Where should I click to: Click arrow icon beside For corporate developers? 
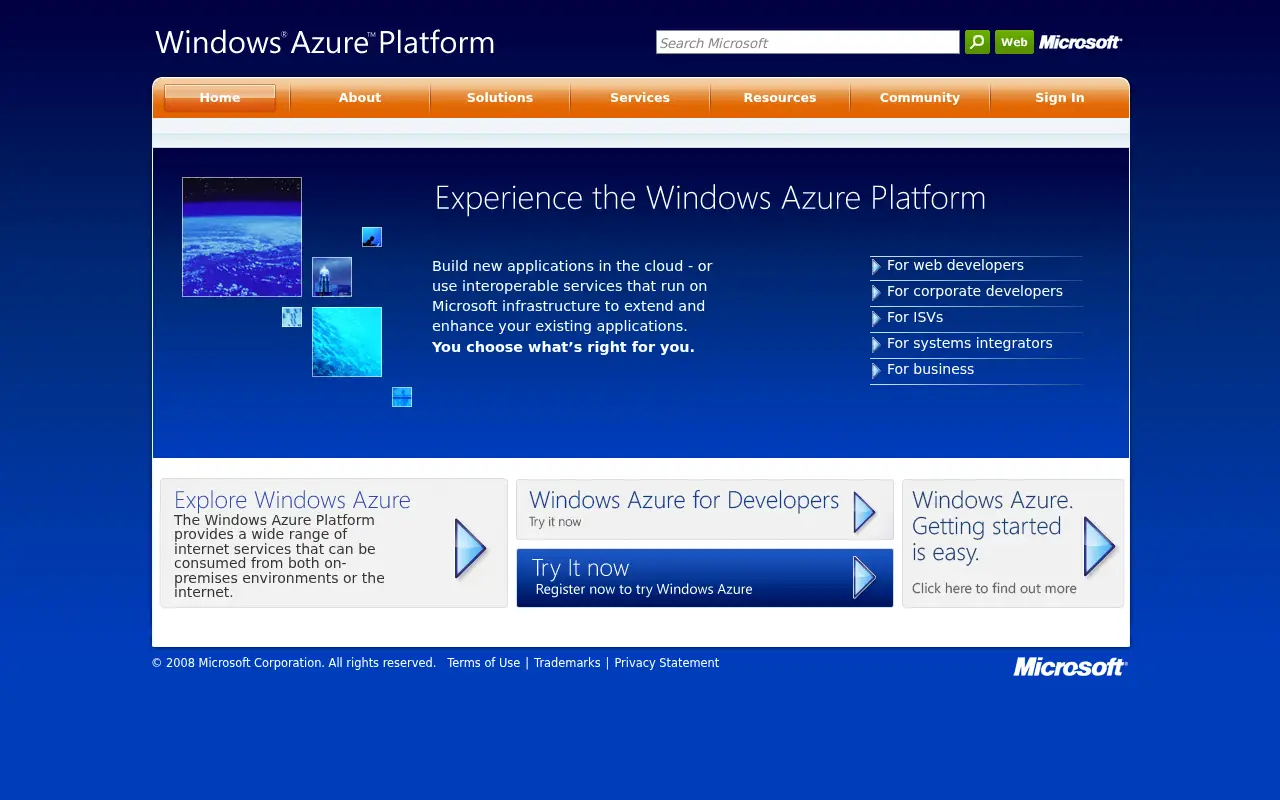click(876, 293)
